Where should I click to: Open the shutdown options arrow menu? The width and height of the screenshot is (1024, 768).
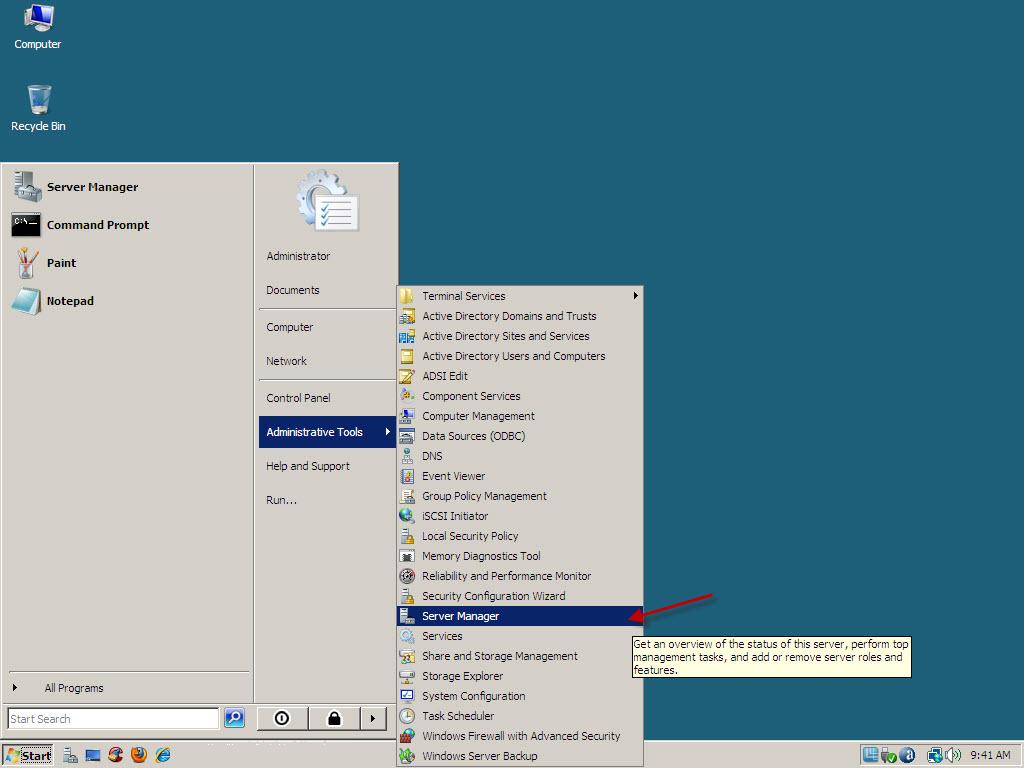tap(373, 718)
